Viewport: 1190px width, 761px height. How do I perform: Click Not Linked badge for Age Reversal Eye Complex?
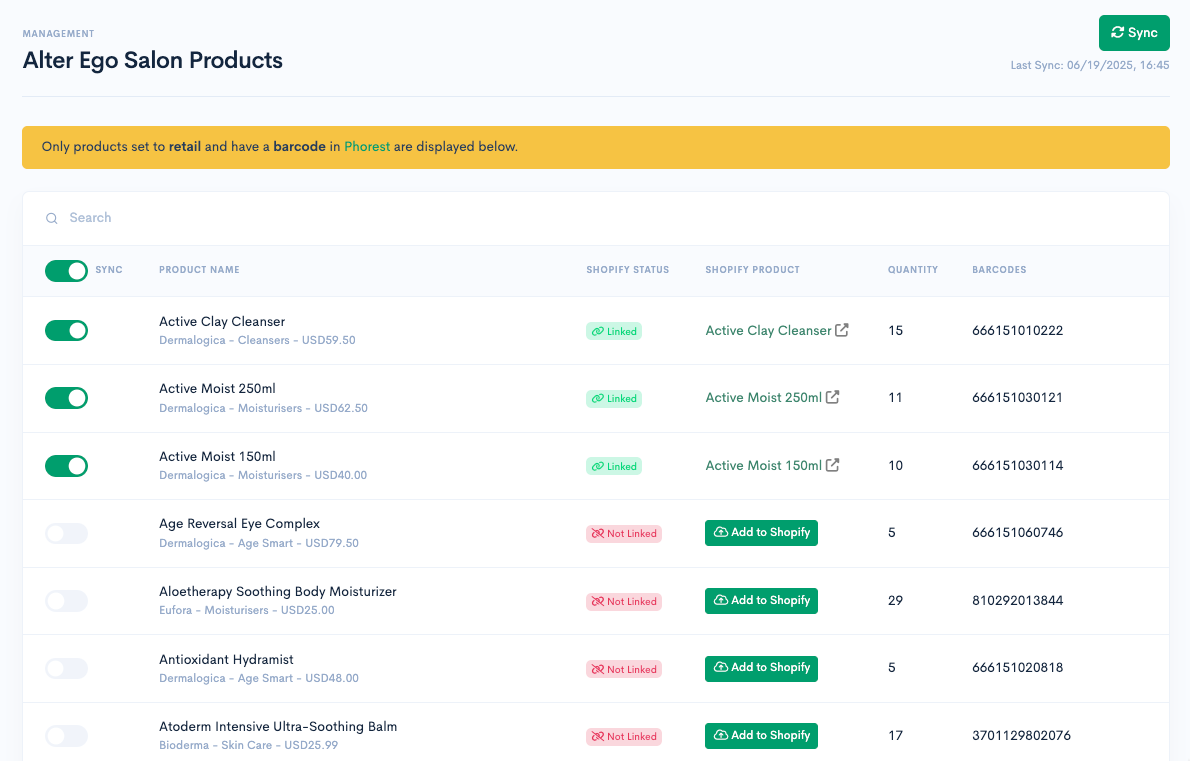point(624,533)
